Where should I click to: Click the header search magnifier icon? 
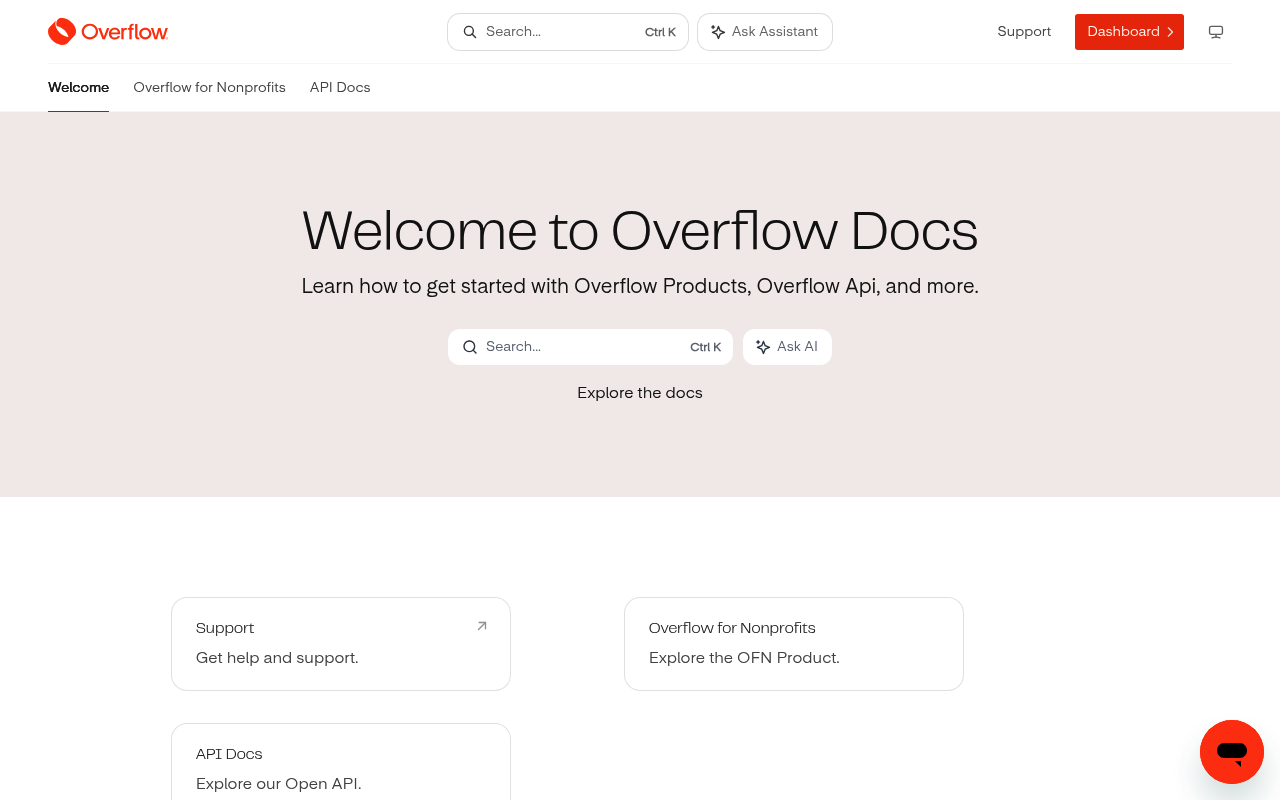tap(470, 32)
